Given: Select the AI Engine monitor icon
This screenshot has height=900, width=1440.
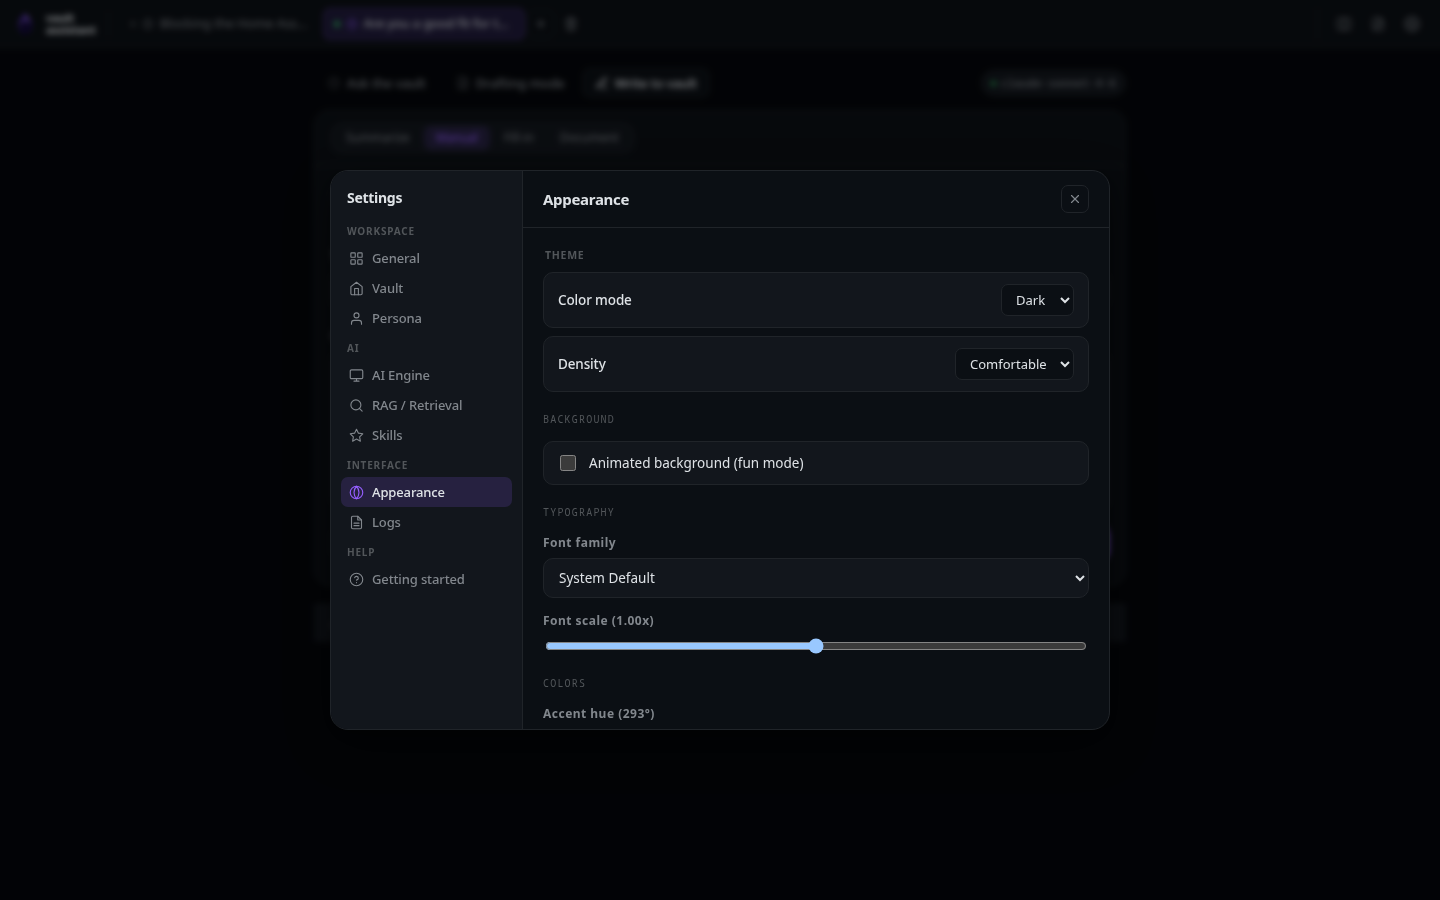Looking at the screenshot, I should (356, 375).
